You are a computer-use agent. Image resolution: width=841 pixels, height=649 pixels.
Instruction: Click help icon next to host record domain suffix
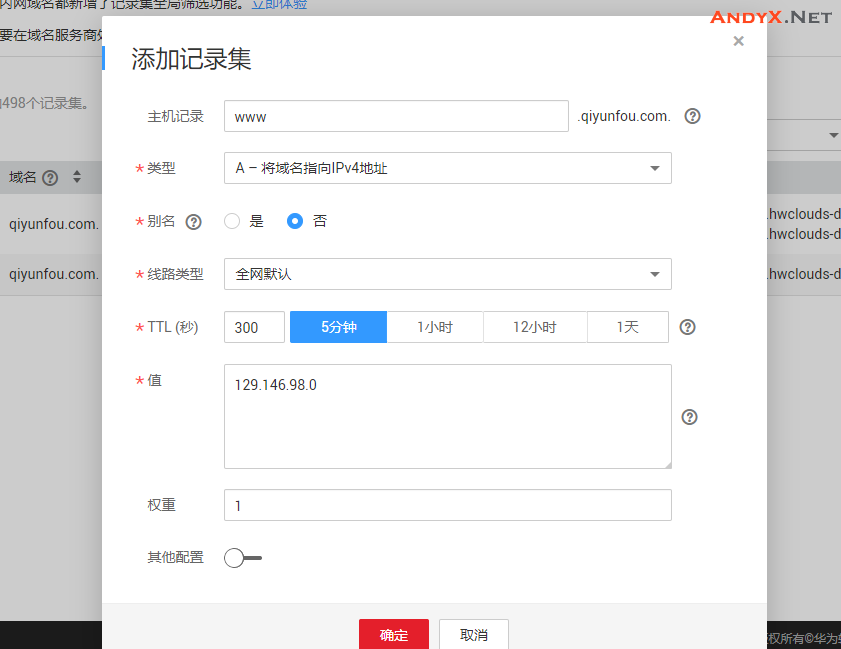(x=692, y=116)
